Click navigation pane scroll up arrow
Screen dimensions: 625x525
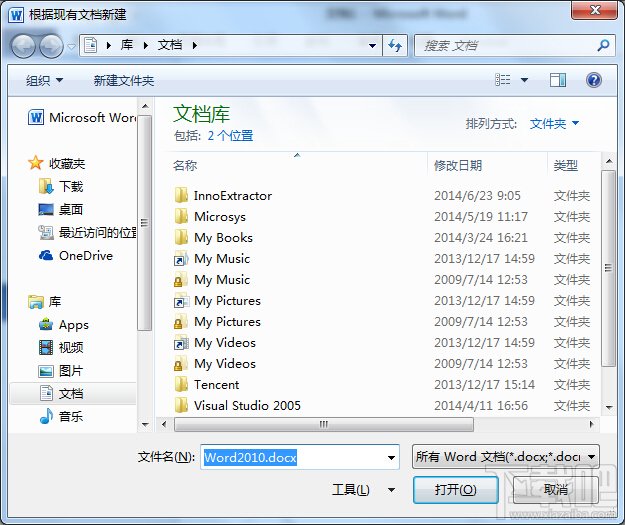(x=145, y=106)
